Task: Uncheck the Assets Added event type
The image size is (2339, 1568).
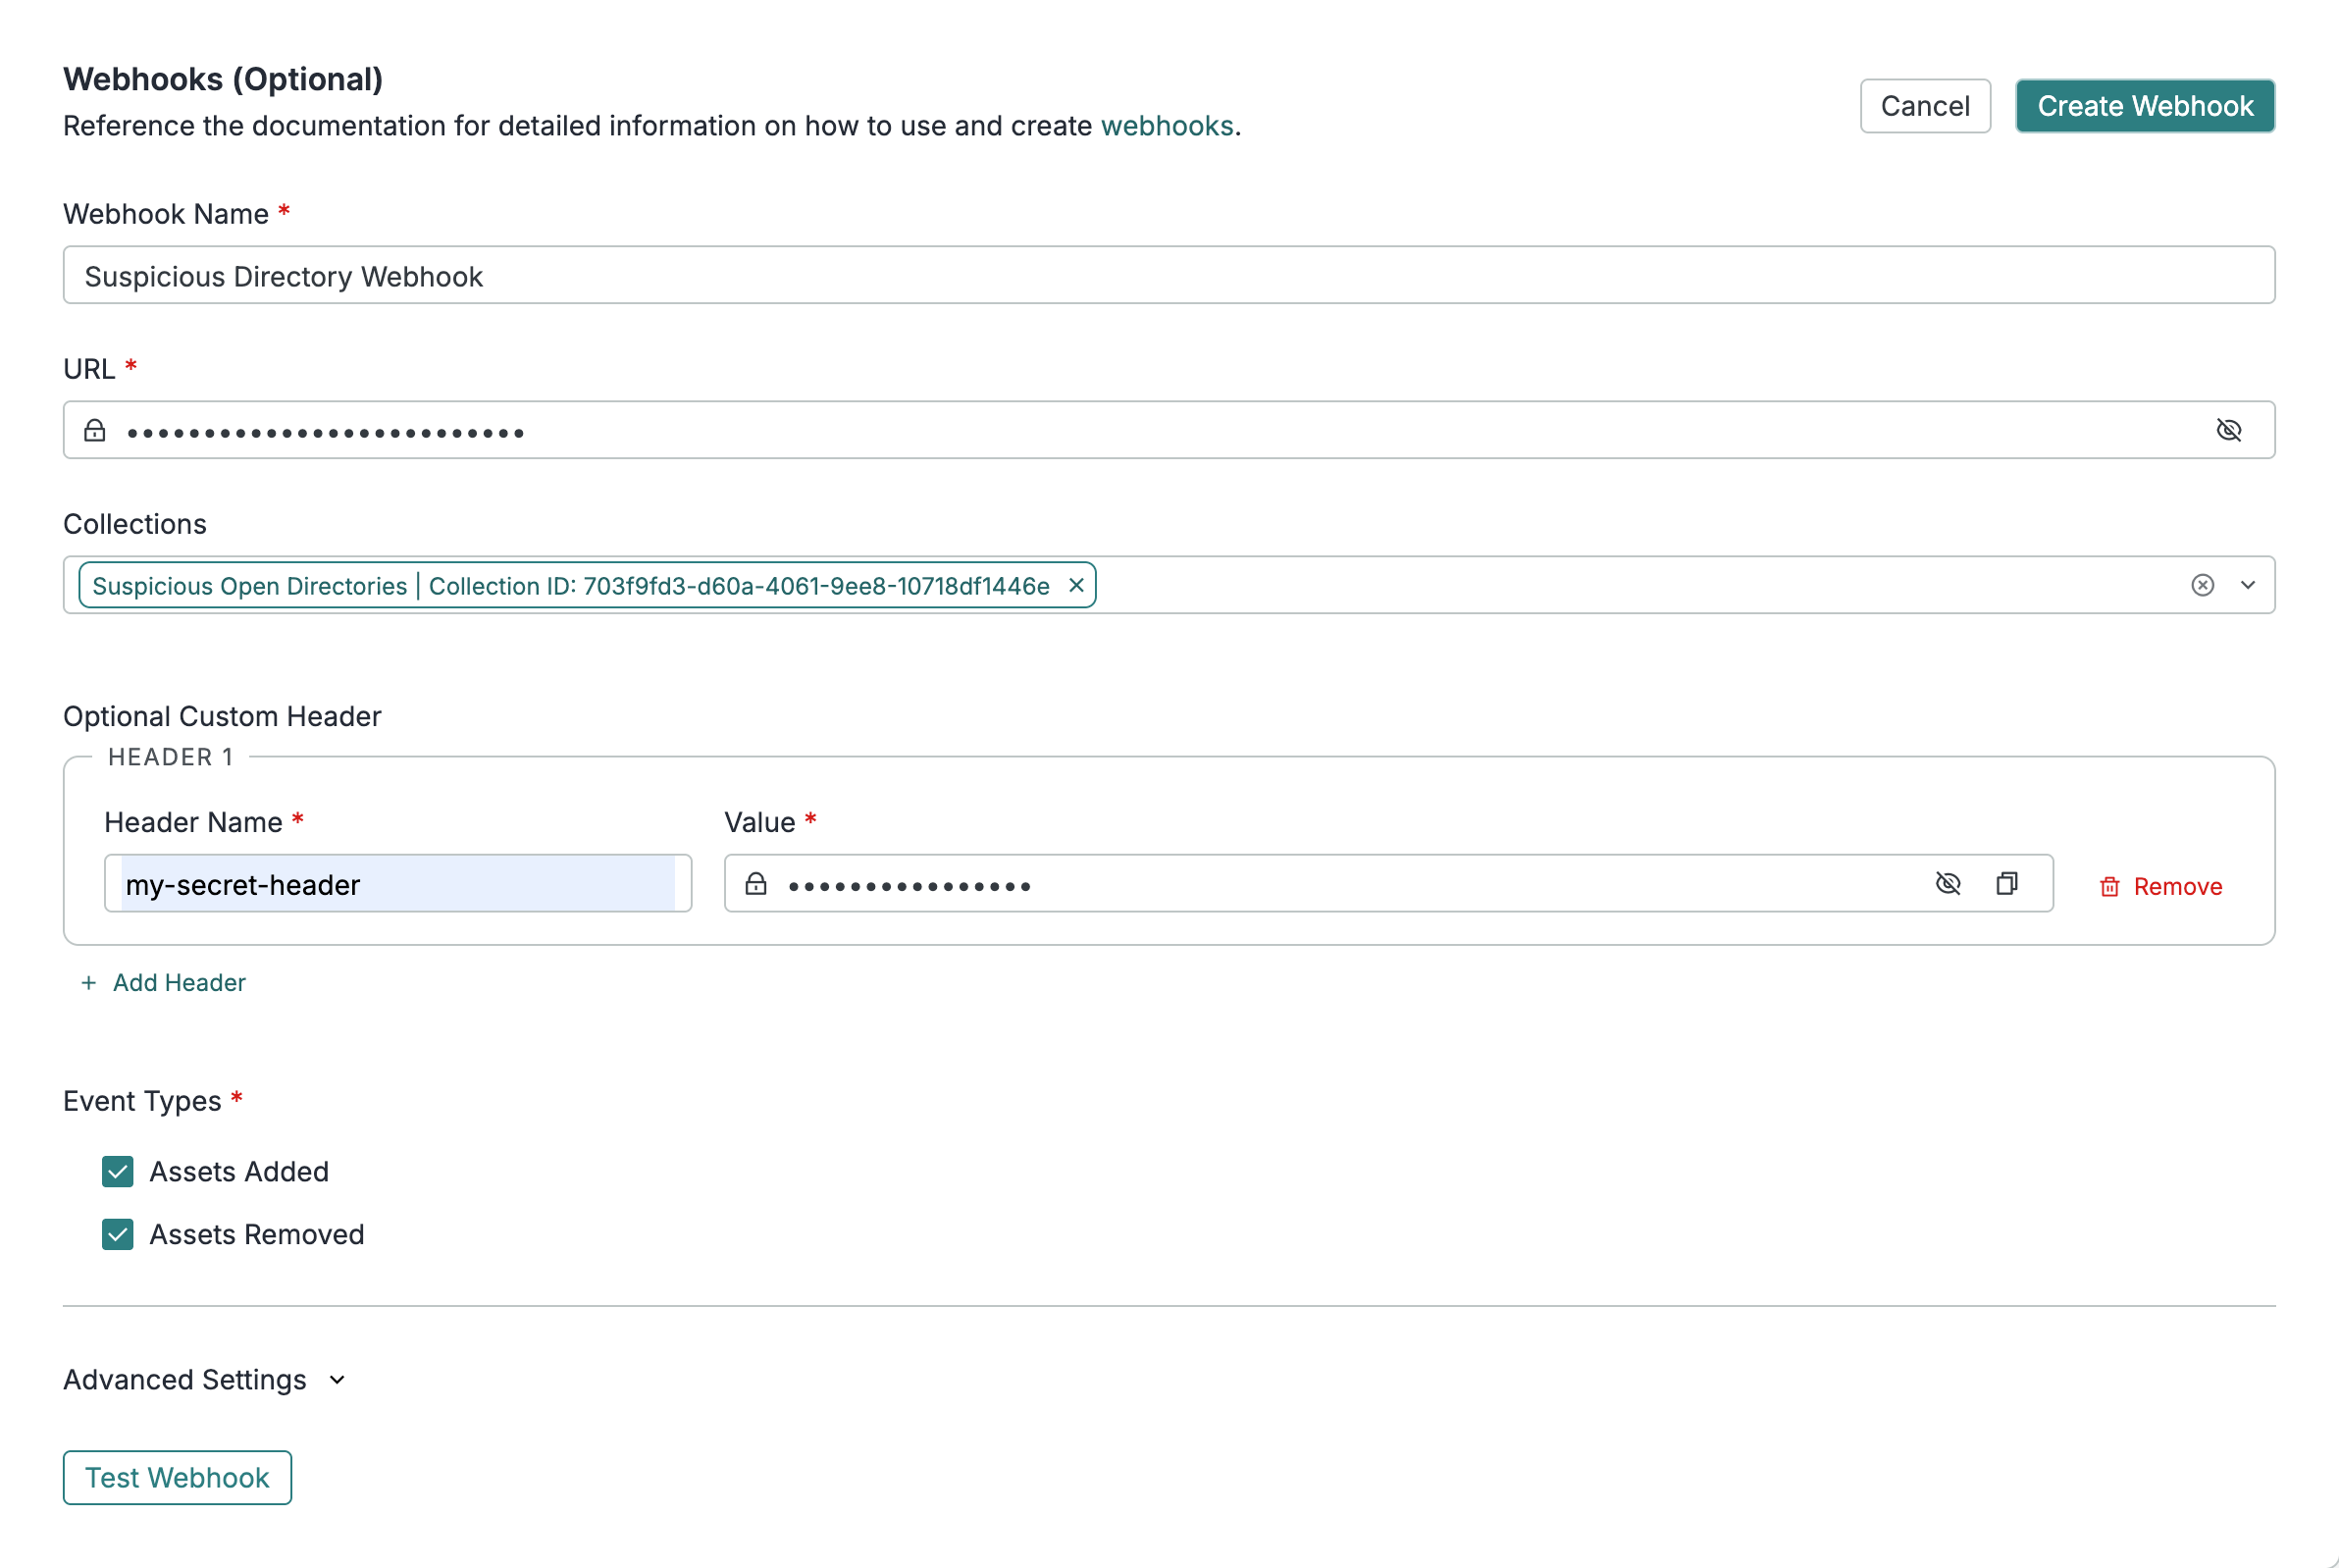Action: click(x=116, y=1171)
